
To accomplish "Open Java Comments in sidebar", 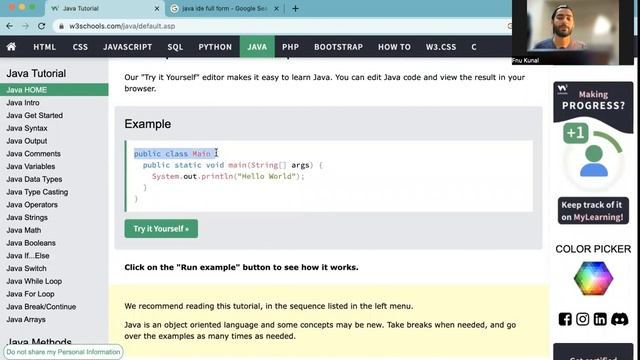I will click(54, 153).
